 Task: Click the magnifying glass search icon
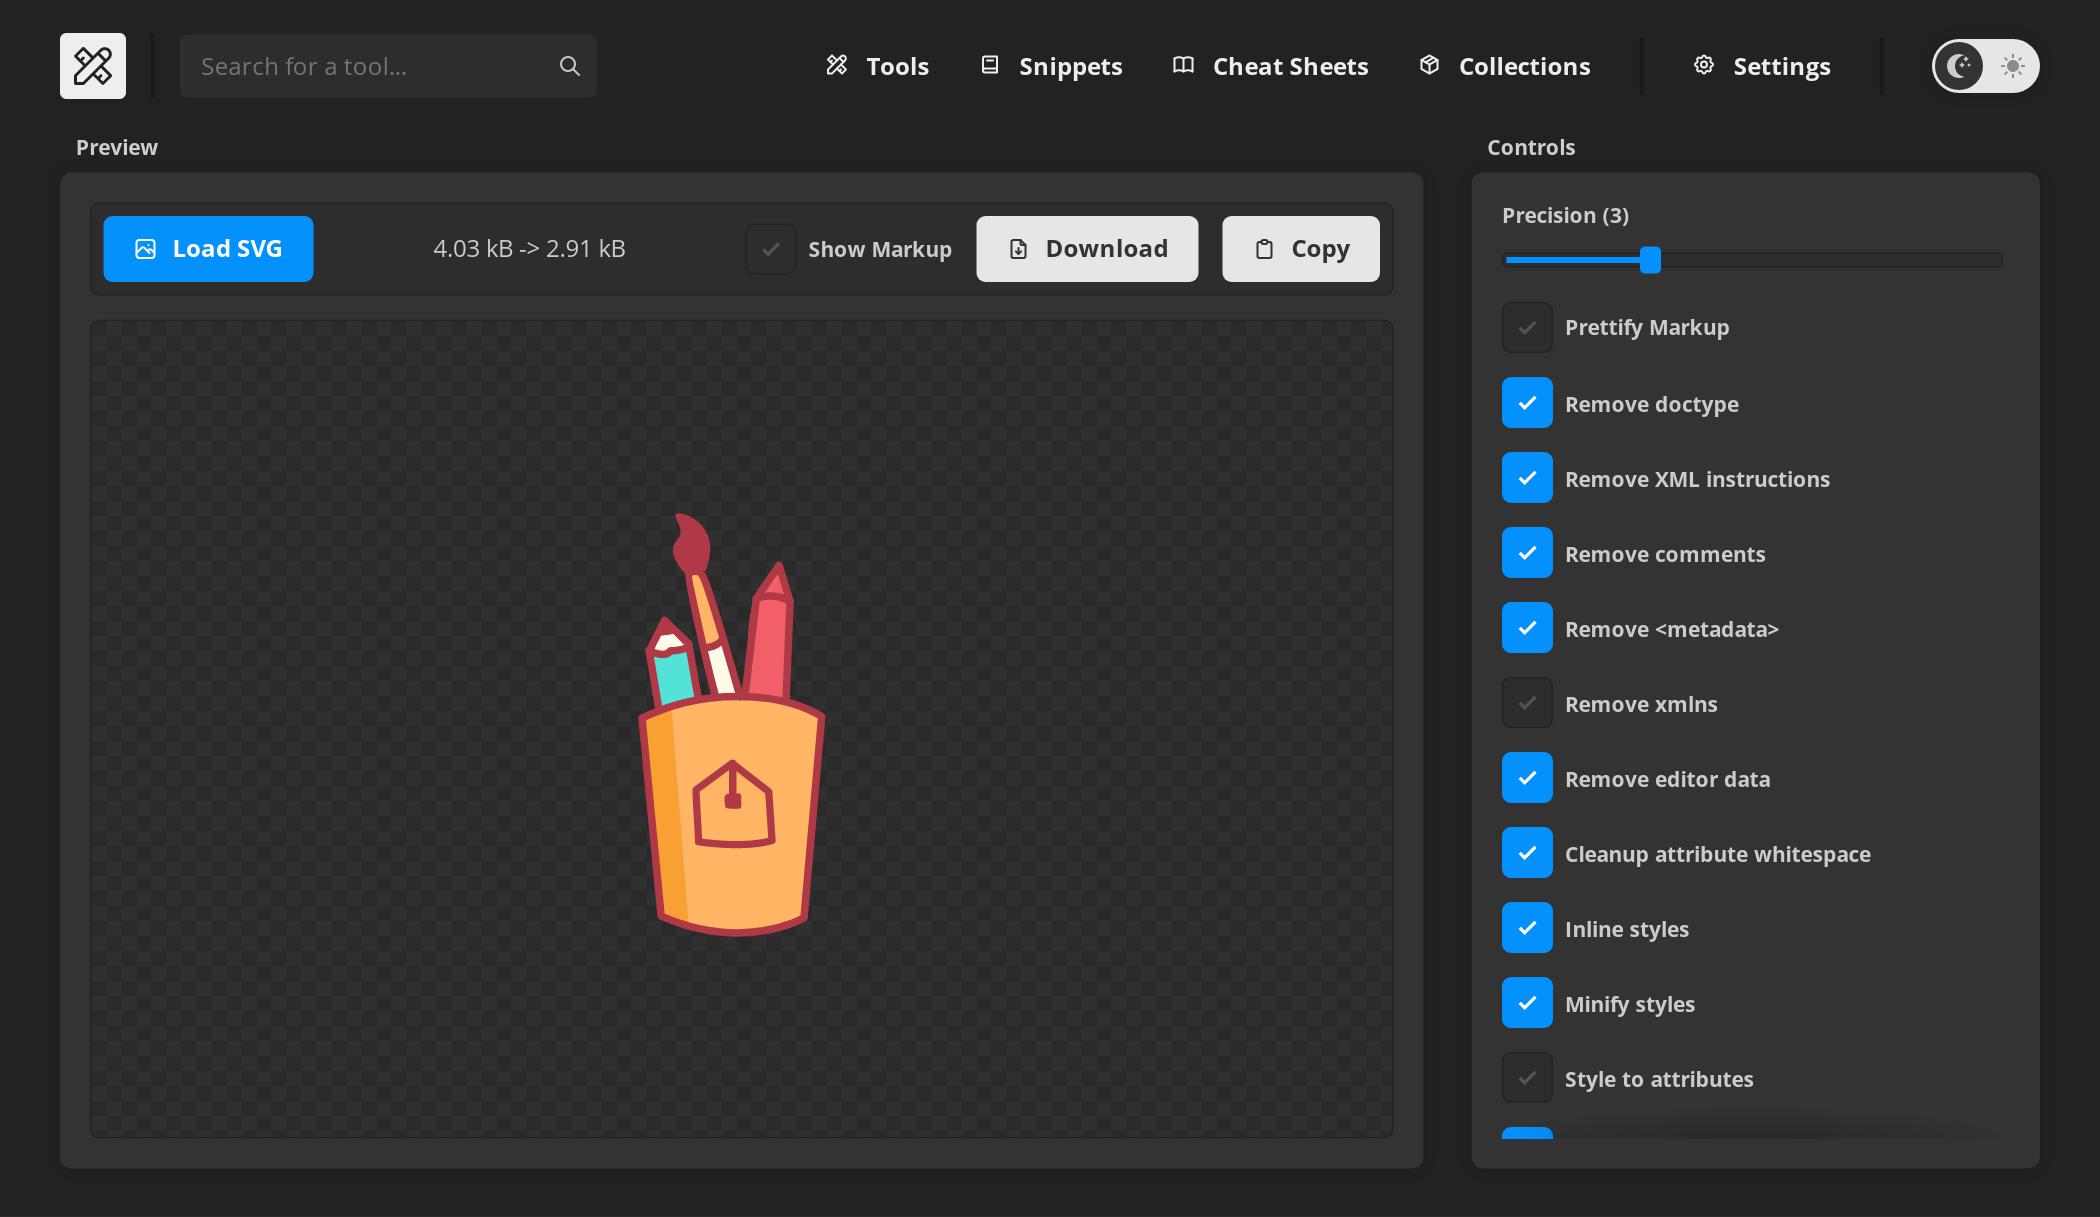point(568,65)
